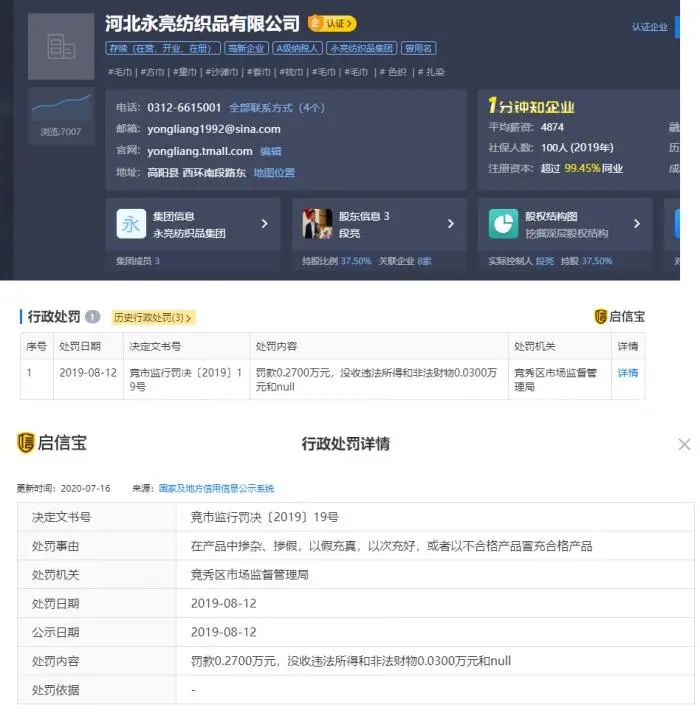This screenshot has height=719, width=700.
Task: Click the 认证企业 link
Action: 650,27
